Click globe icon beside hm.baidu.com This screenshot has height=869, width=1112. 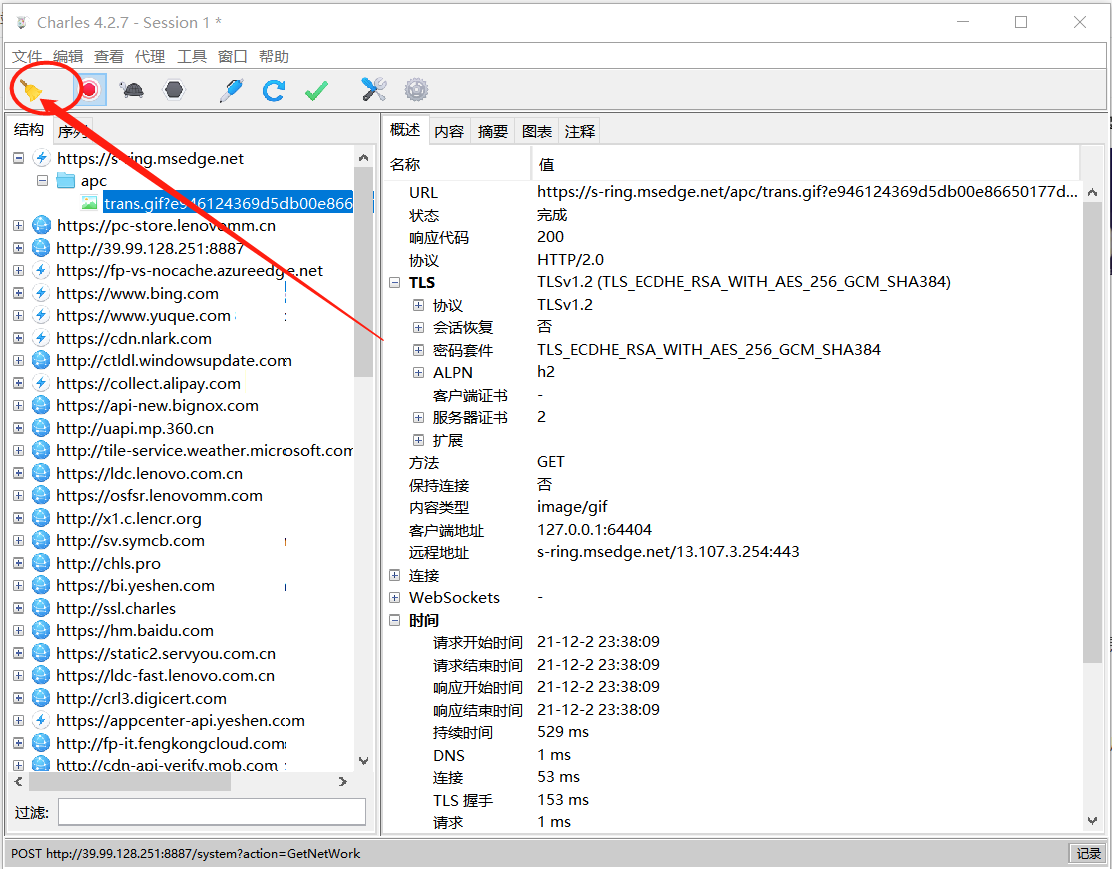42,631
